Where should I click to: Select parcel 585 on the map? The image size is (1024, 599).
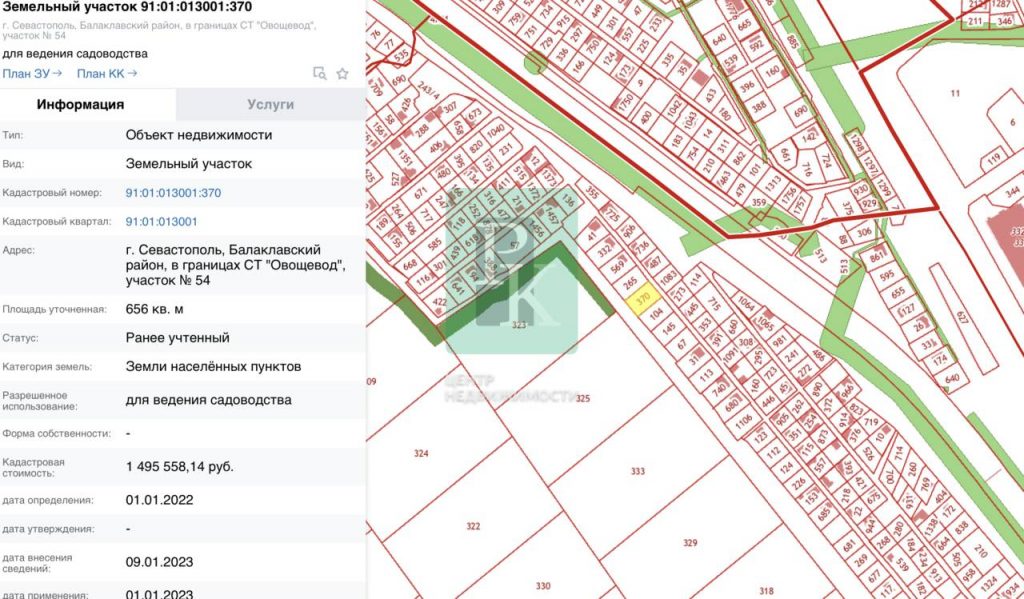(x=434, y=246)
